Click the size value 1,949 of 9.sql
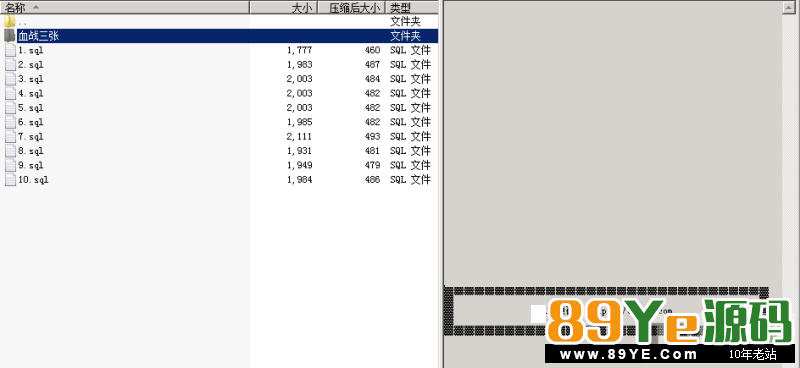 pyautogui.click(x=299, y=165)
